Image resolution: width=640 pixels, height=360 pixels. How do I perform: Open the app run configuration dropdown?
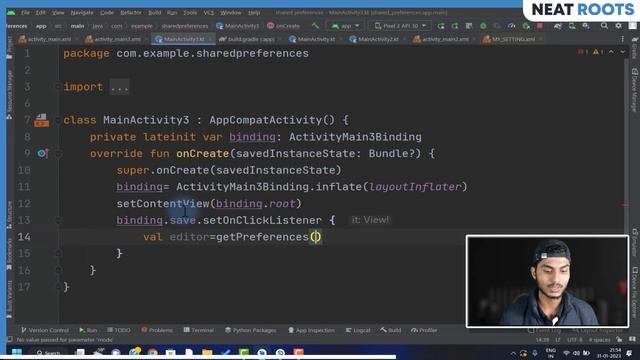pos(345,26)
